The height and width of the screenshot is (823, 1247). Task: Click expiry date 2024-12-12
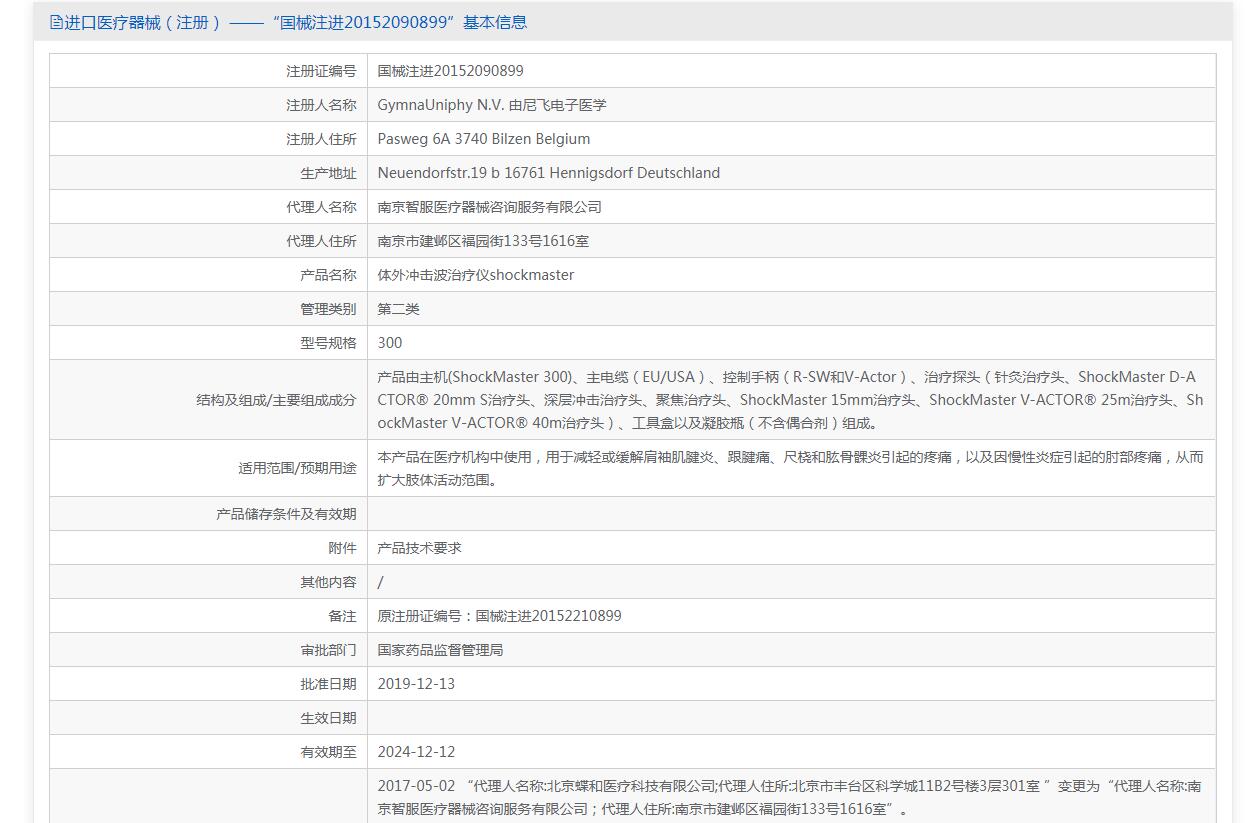tap(416, 752)
